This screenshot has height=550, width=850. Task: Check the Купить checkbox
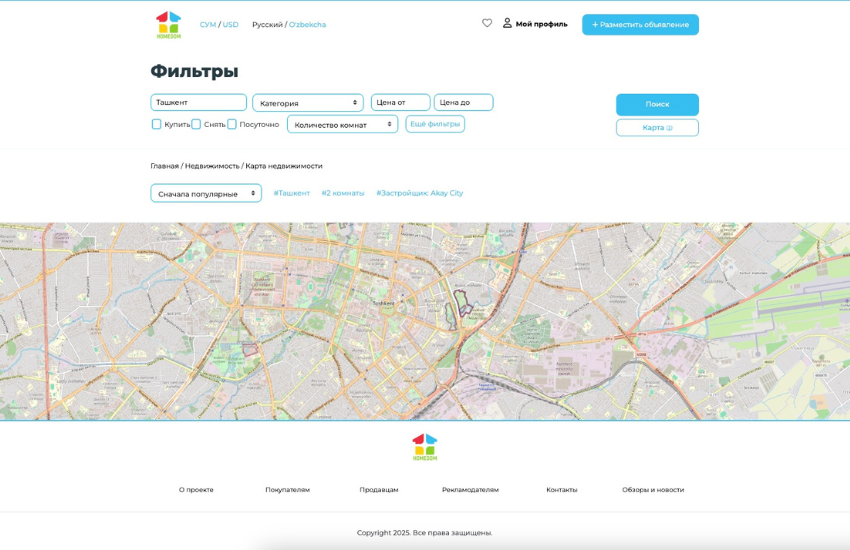pos(156,124)
